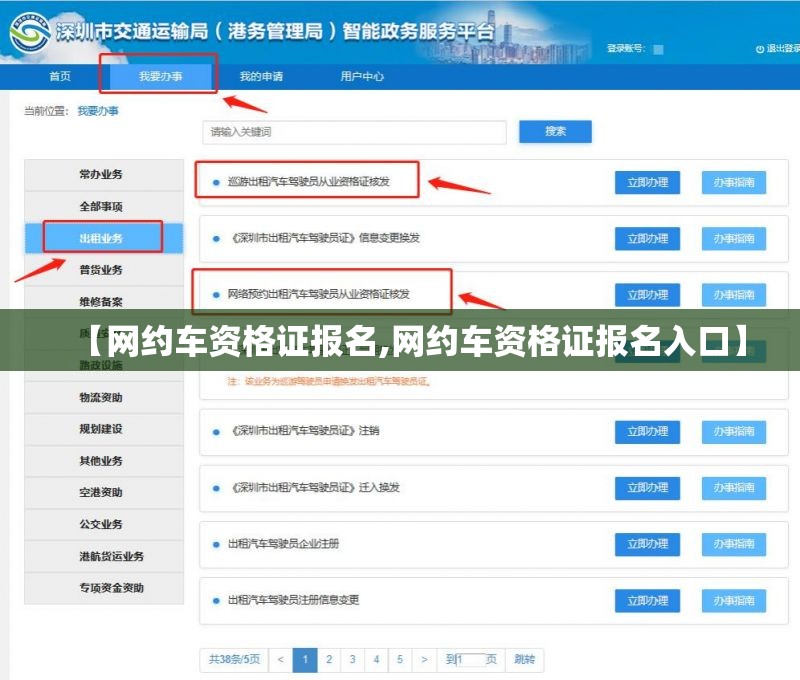Select page 1 in pagination
This screenshot has width=800, height=680.
(305, 660)
